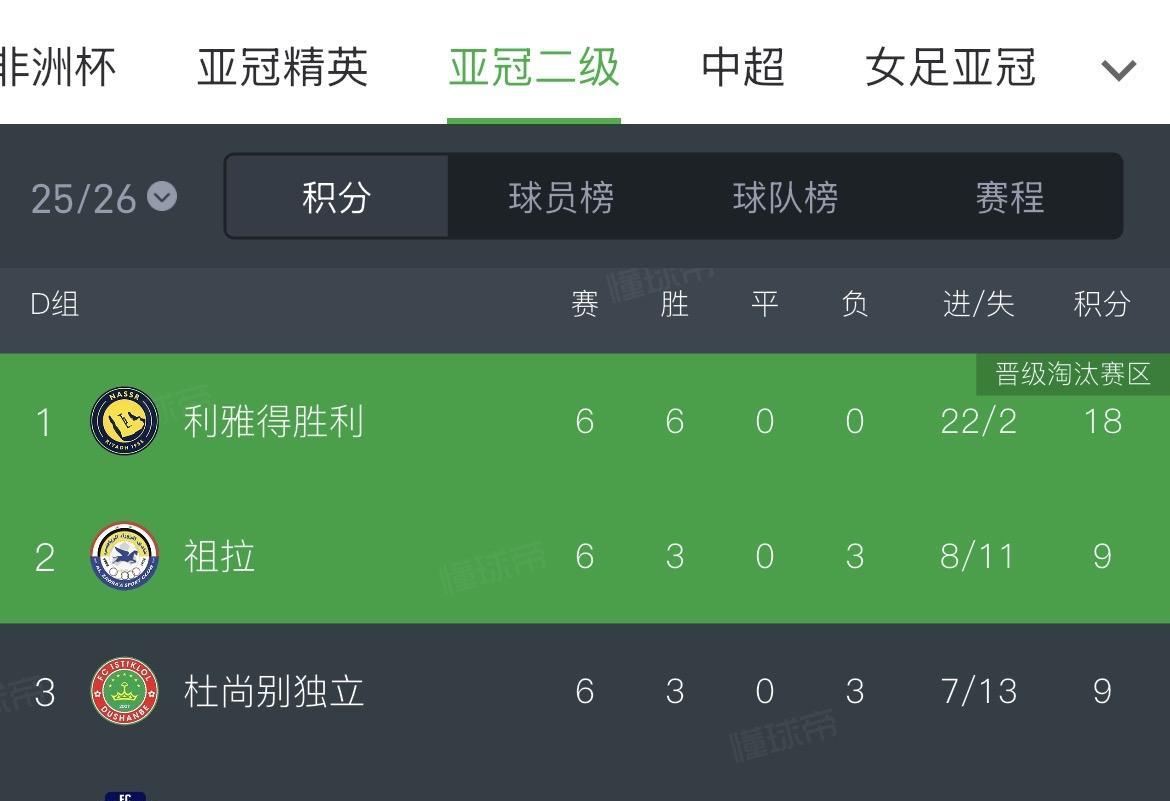Expand the league list chevron
Screen dimensions: 1170x801
(1118, 69)
